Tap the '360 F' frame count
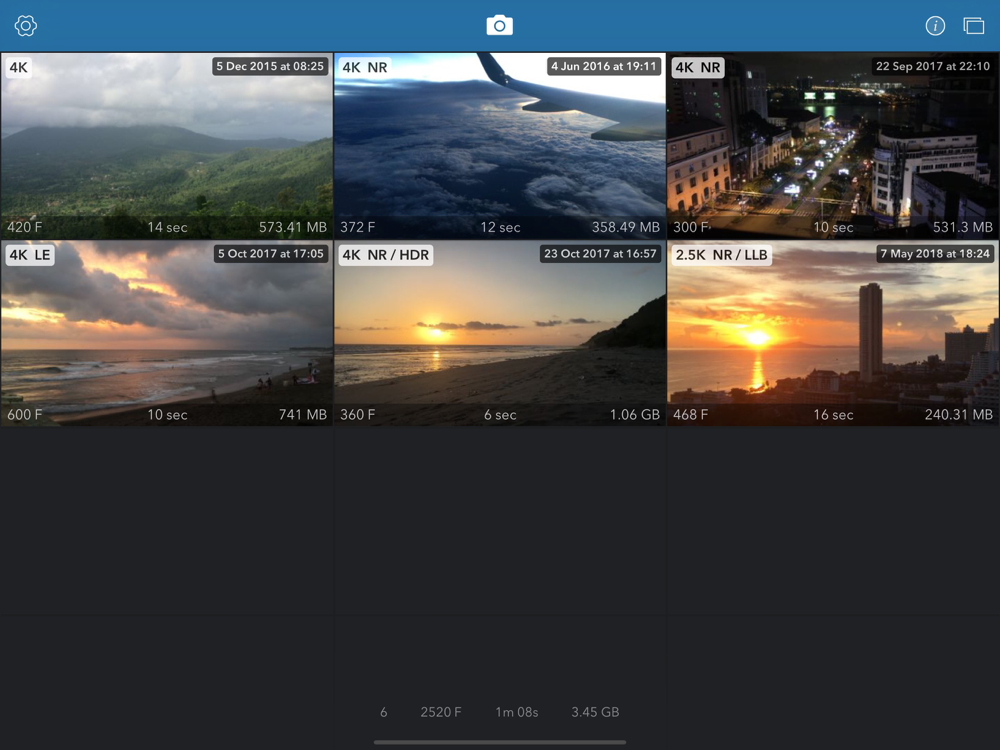 pyautogui.click(x=357, y=415)
